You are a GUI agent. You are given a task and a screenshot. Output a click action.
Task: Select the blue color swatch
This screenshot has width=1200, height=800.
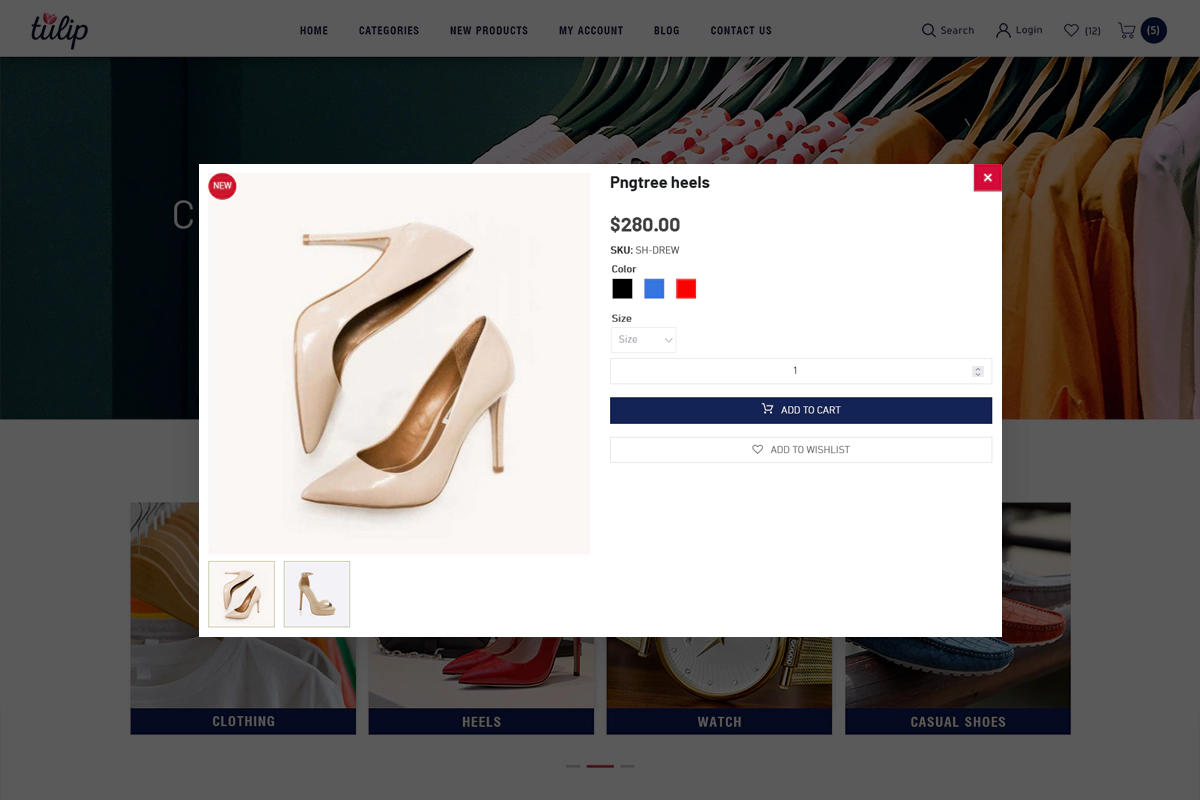[654, 289]
